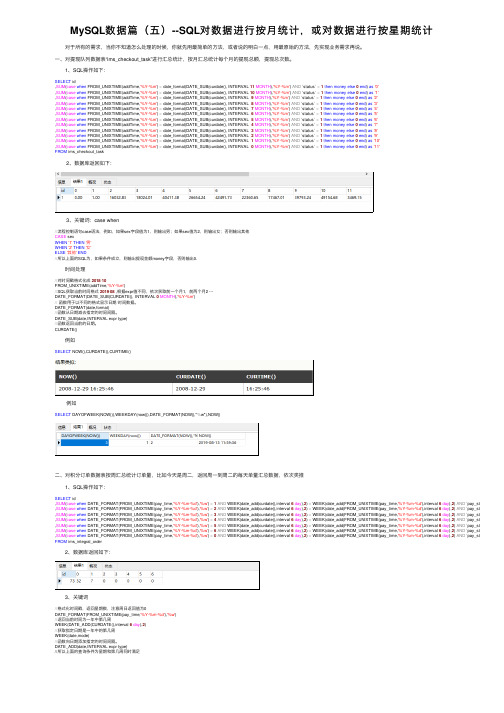The width and height of the screenshot is (504, 713).
Task: Click the CURTIME() column header
Action: tap(278, 377)
